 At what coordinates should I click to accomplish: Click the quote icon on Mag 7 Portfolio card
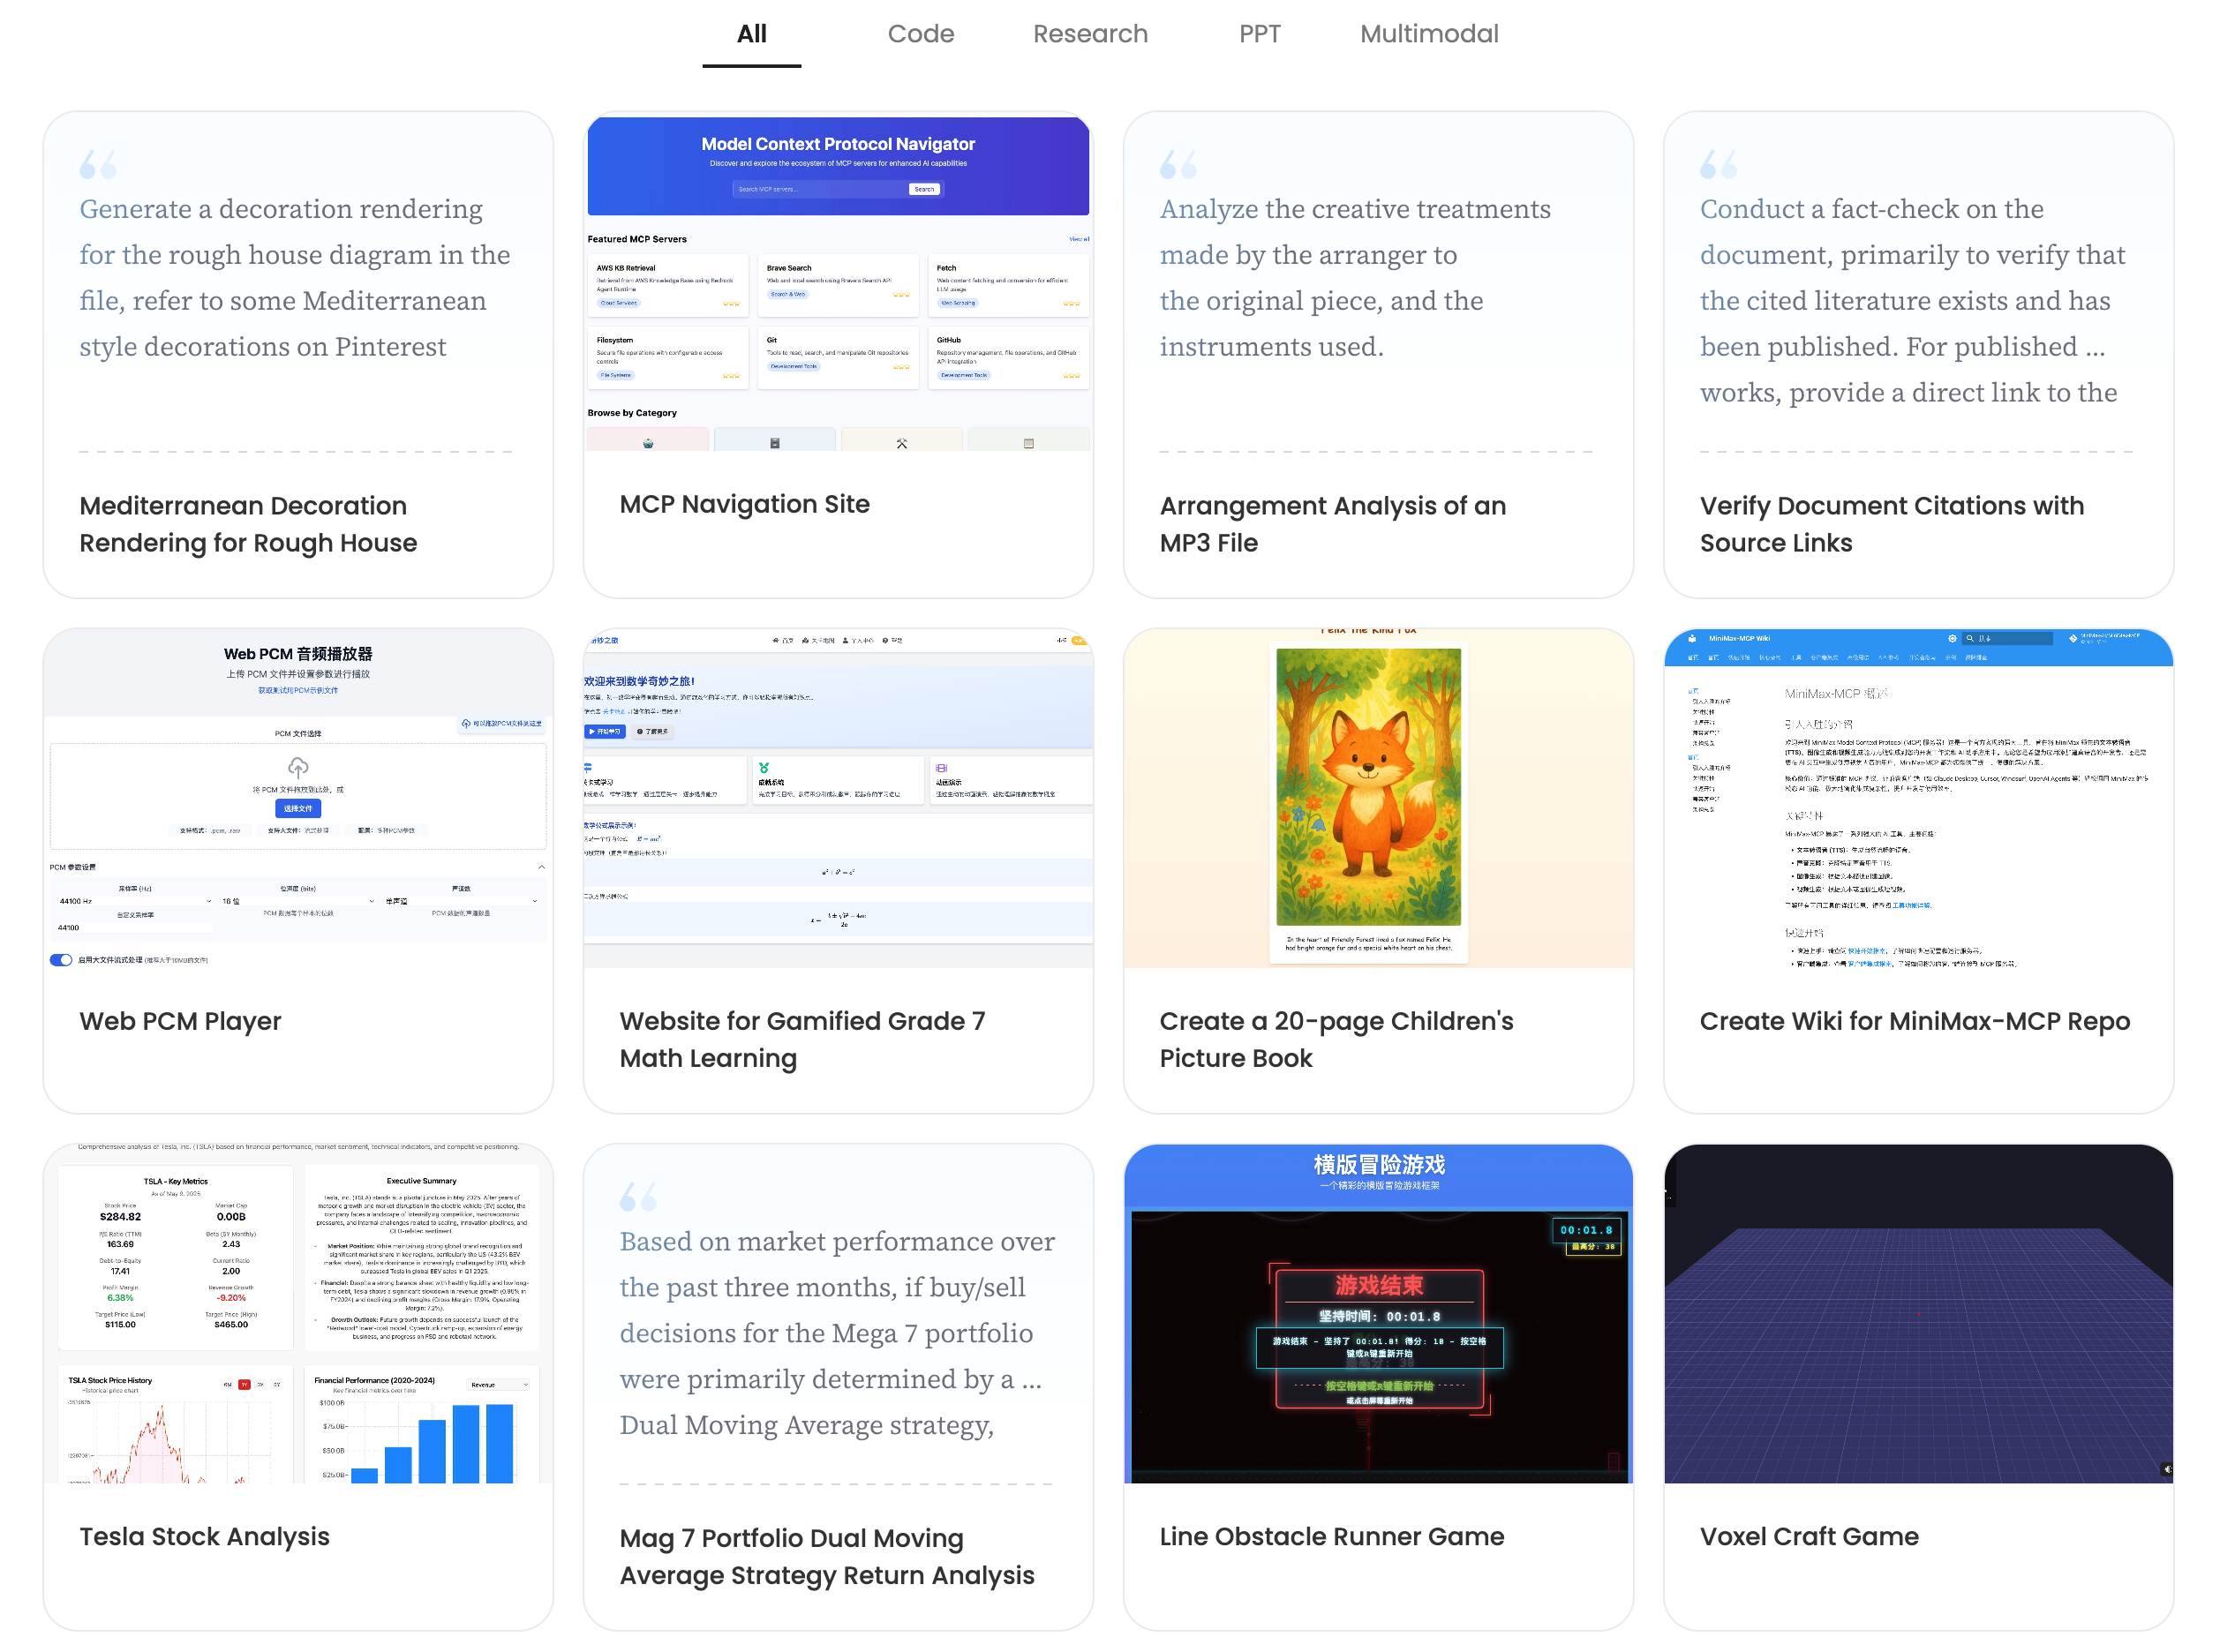[638, 1196]
